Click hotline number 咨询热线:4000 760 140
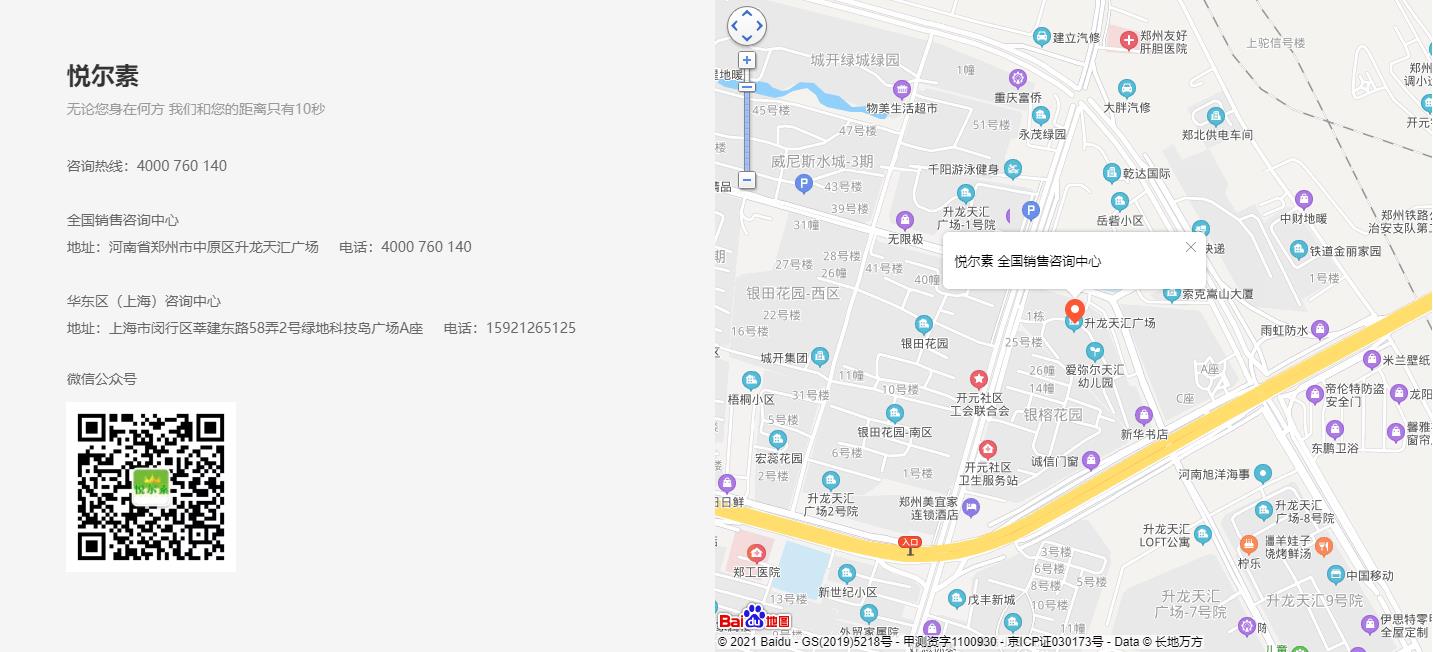Viewport: 1433px width, 652px height. [147, 166]
